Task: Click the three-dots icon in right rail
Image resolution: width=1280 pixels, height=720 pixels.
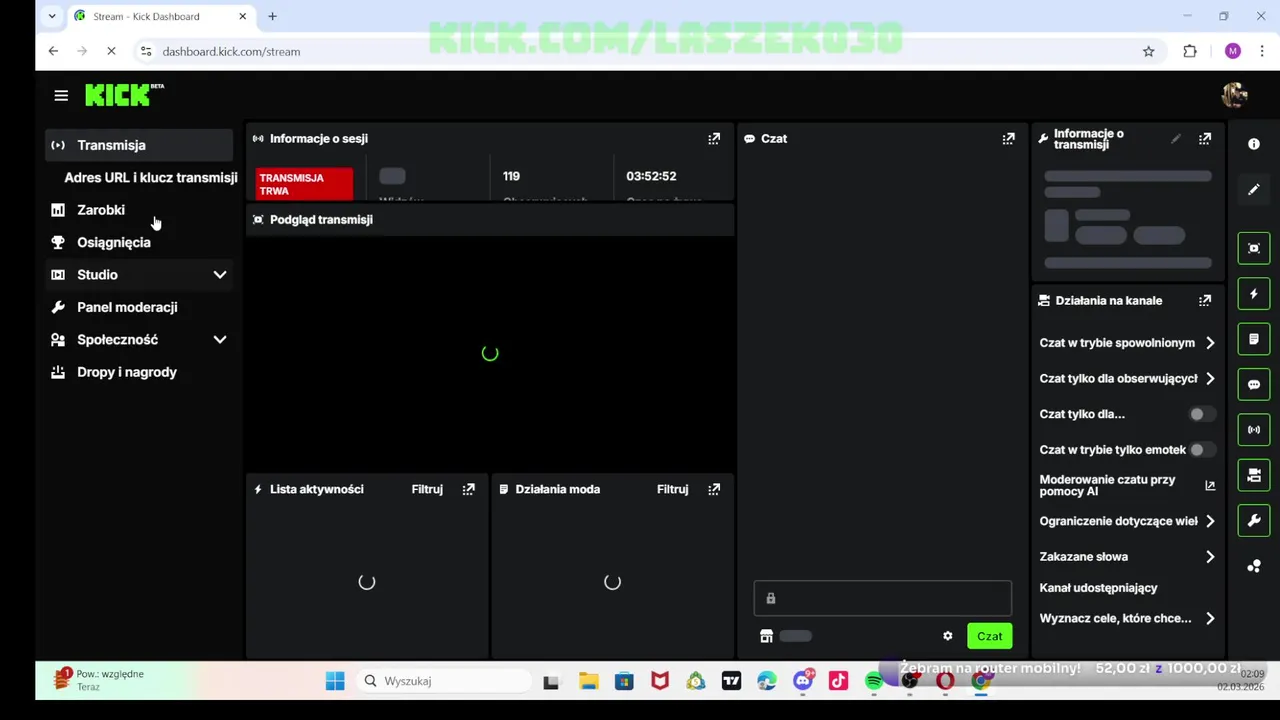Action: coord(1254,566)
